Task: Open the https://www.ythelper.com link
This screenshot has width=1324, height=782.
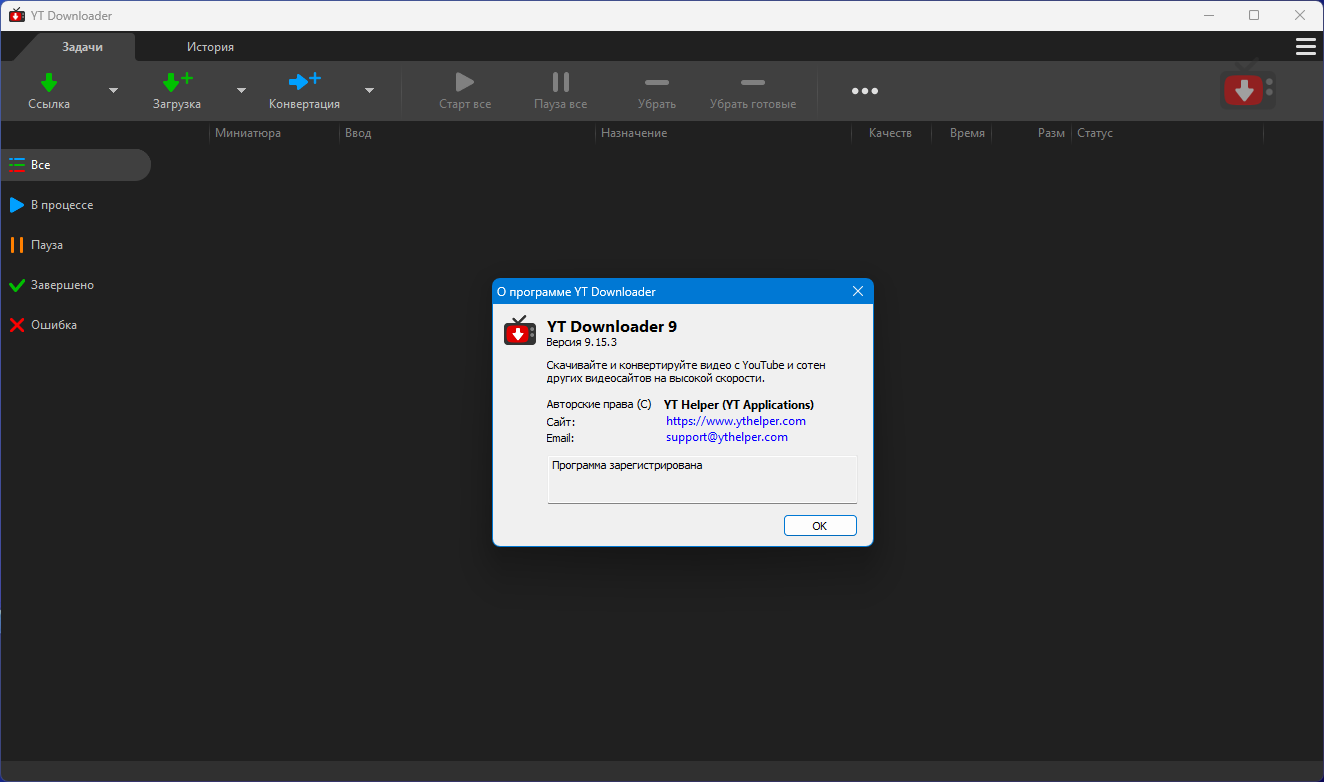Action: [x=736, y=421]
